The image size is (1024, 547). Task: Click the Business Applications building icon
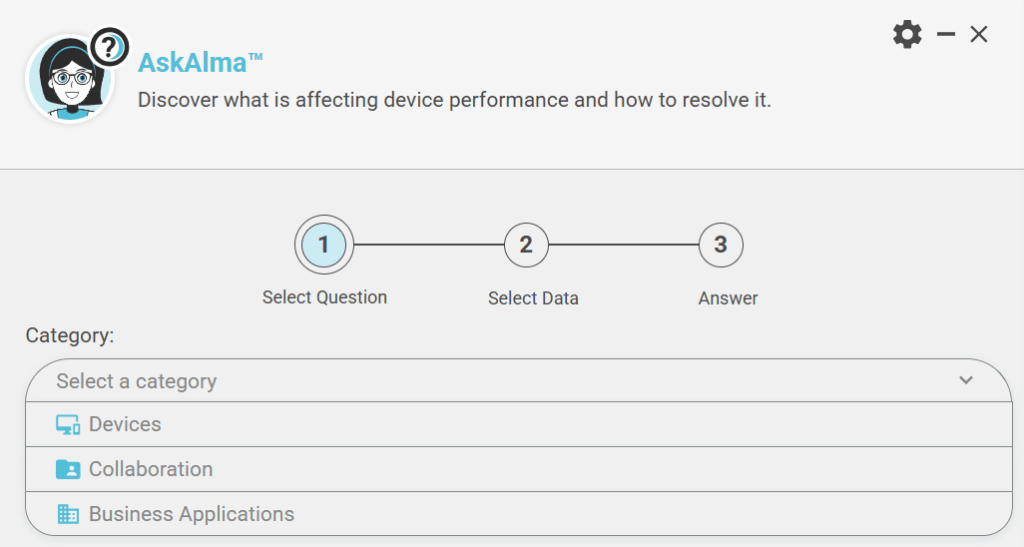68,514
